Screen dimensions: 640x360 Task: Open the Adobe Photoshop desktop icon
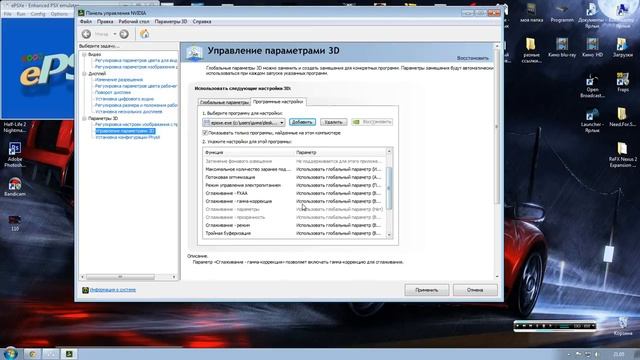tap(15, 154)
